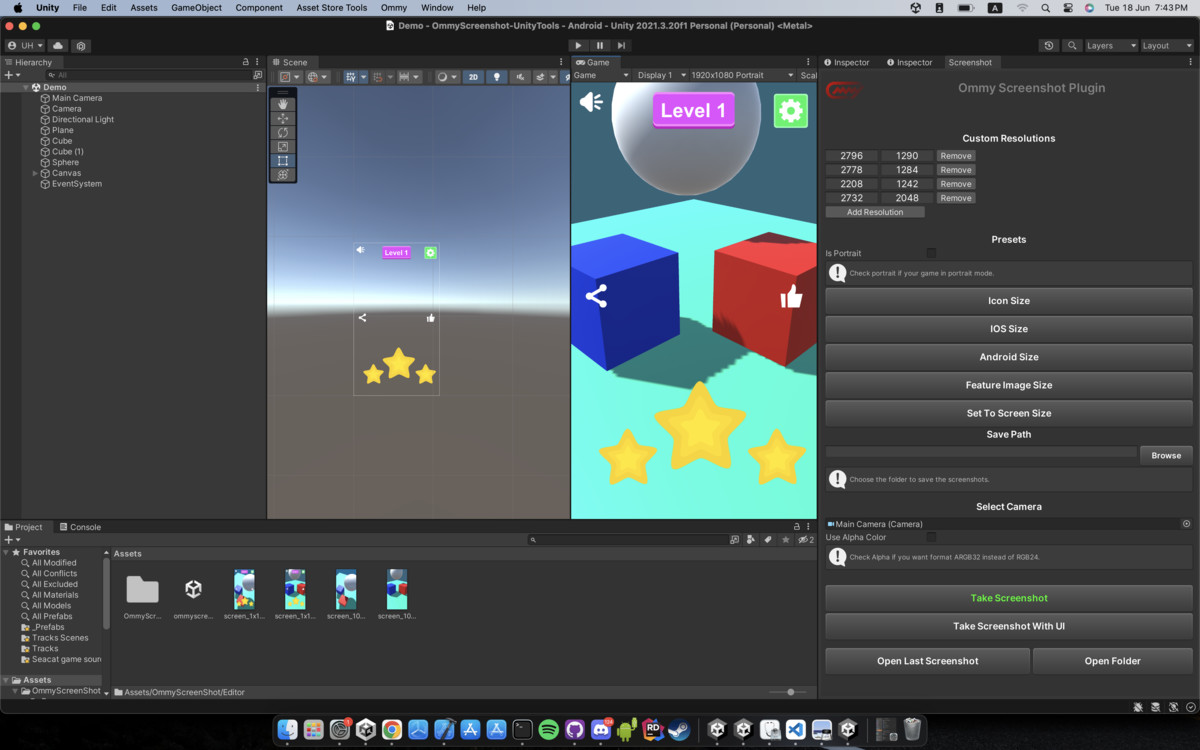Select the Move tool in Scene overlay
Image resolution: width=1200 pixels, height=750 pixels.
tap(283, 118)
